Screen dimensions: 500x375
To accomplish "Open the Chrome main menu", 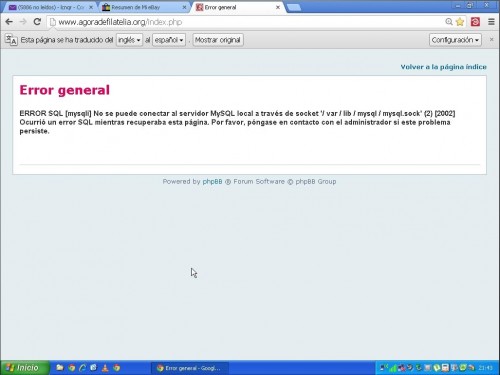I will 491,22.
